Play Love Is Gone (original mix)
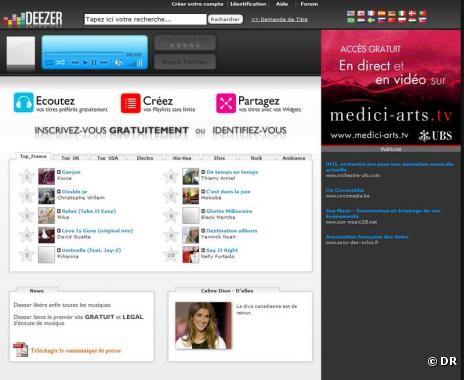This screenshot has width=464, height=380. pyautogui.click(x=97, y=231)
